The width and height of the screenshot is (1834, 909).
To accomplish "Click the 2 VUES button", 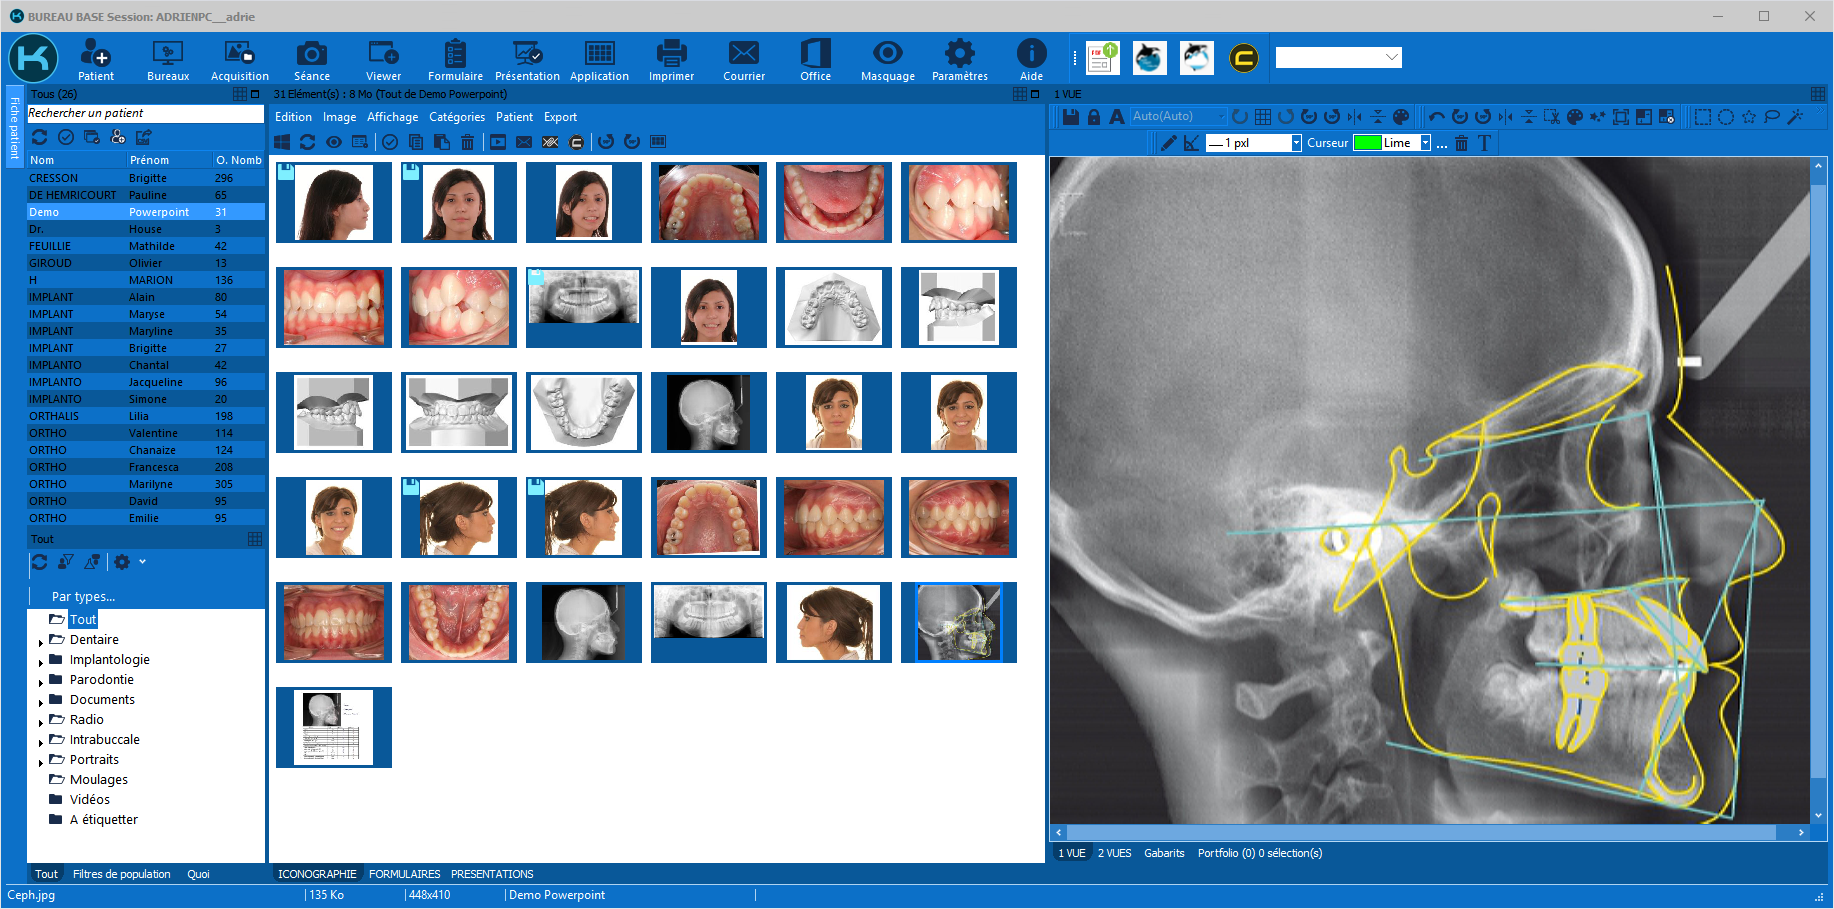I will tap(1114, 853).
